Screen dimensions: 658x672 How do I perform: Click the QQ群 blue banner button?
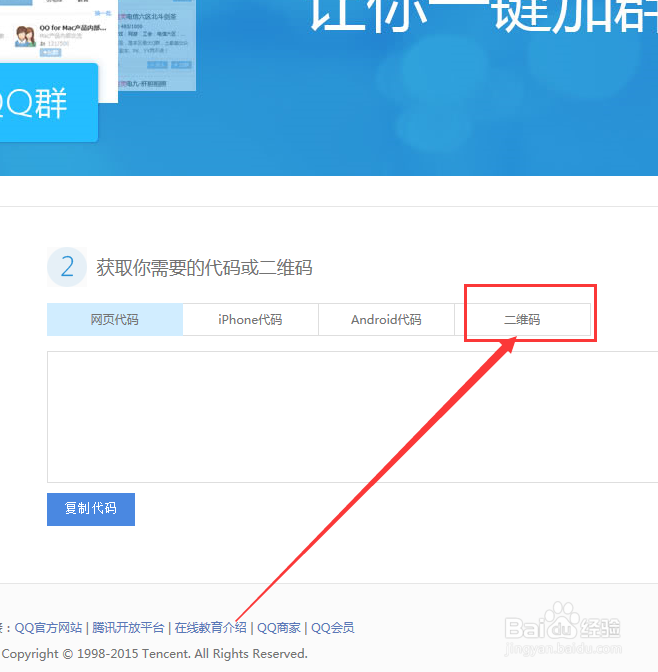click(48, 103)
